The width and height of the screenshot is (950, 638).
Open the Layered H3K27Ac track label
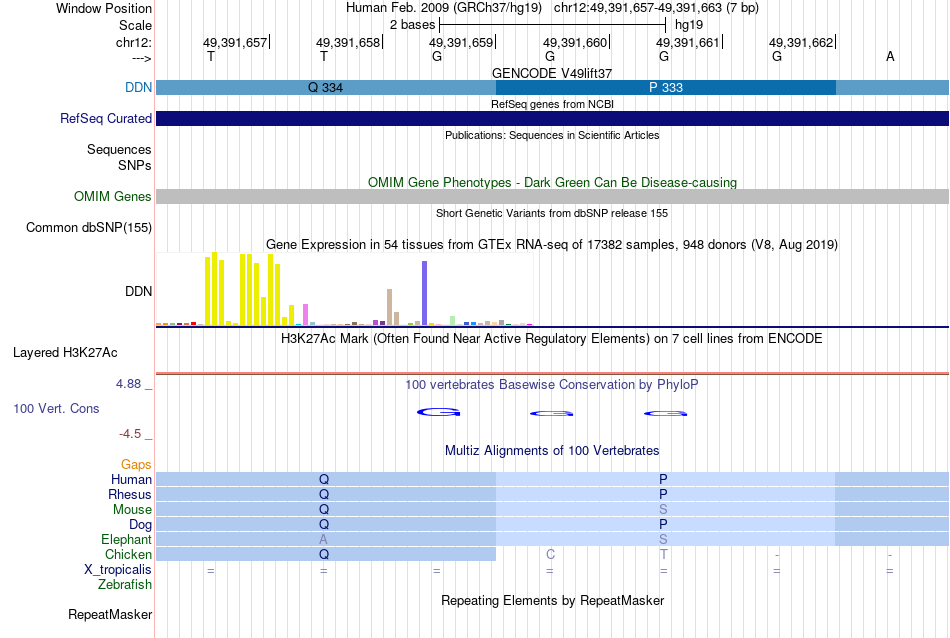[x=65, y=353]
